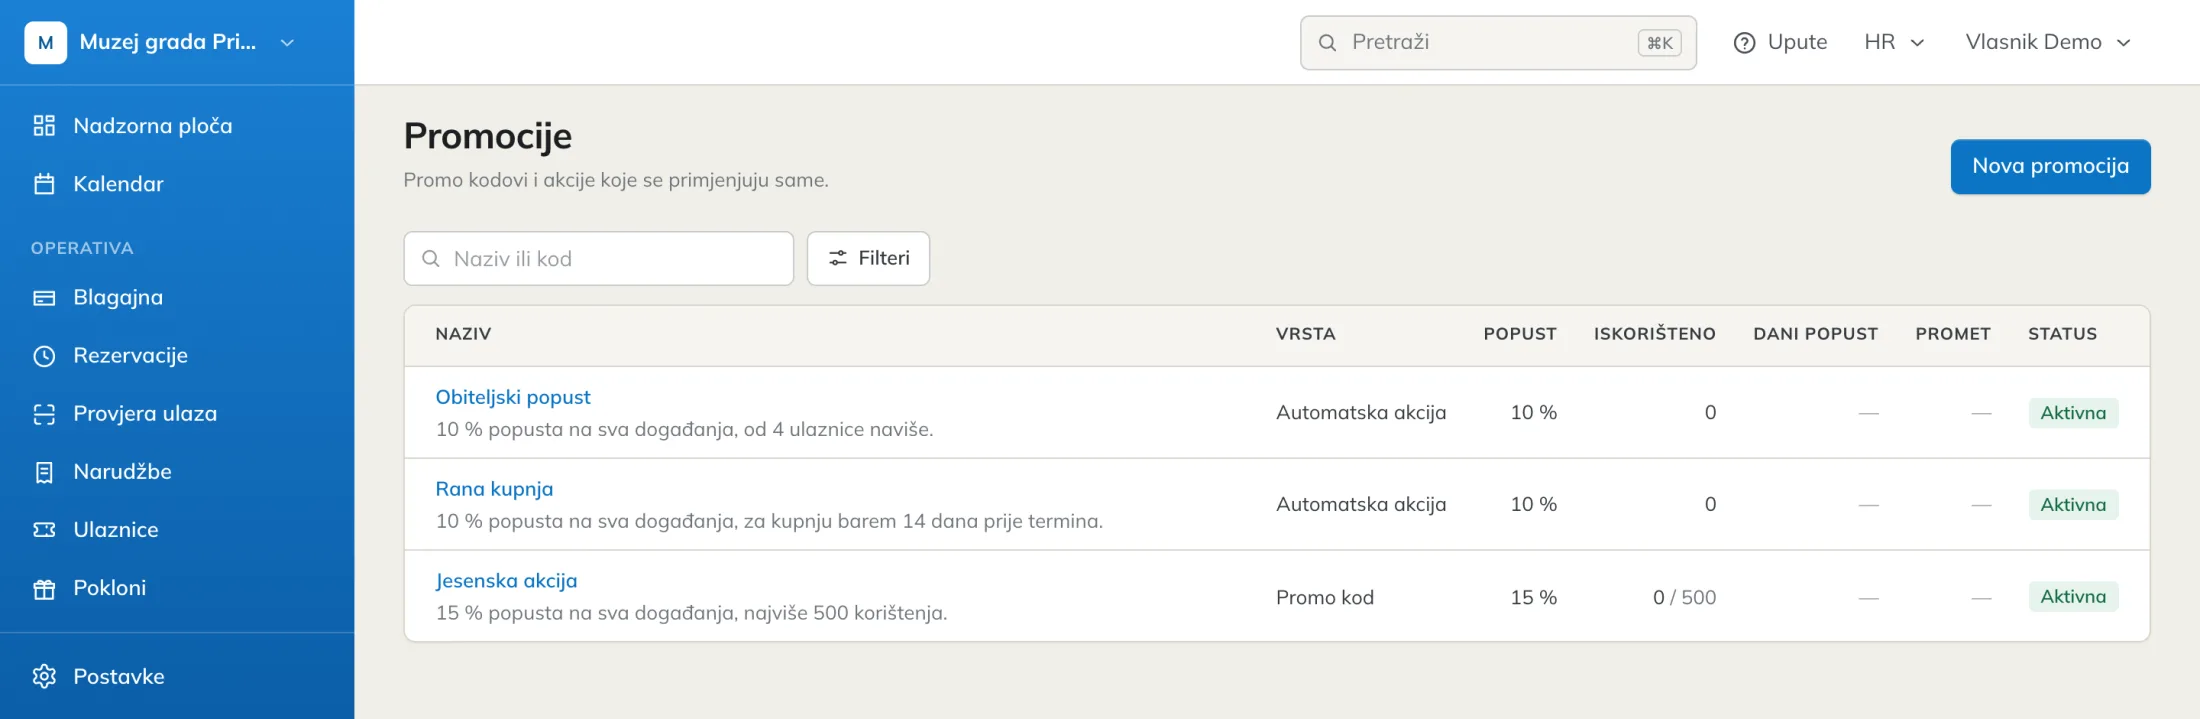Open the Rana kupnja promotion link
The image size is (2200, 719).
click(494, 489)
